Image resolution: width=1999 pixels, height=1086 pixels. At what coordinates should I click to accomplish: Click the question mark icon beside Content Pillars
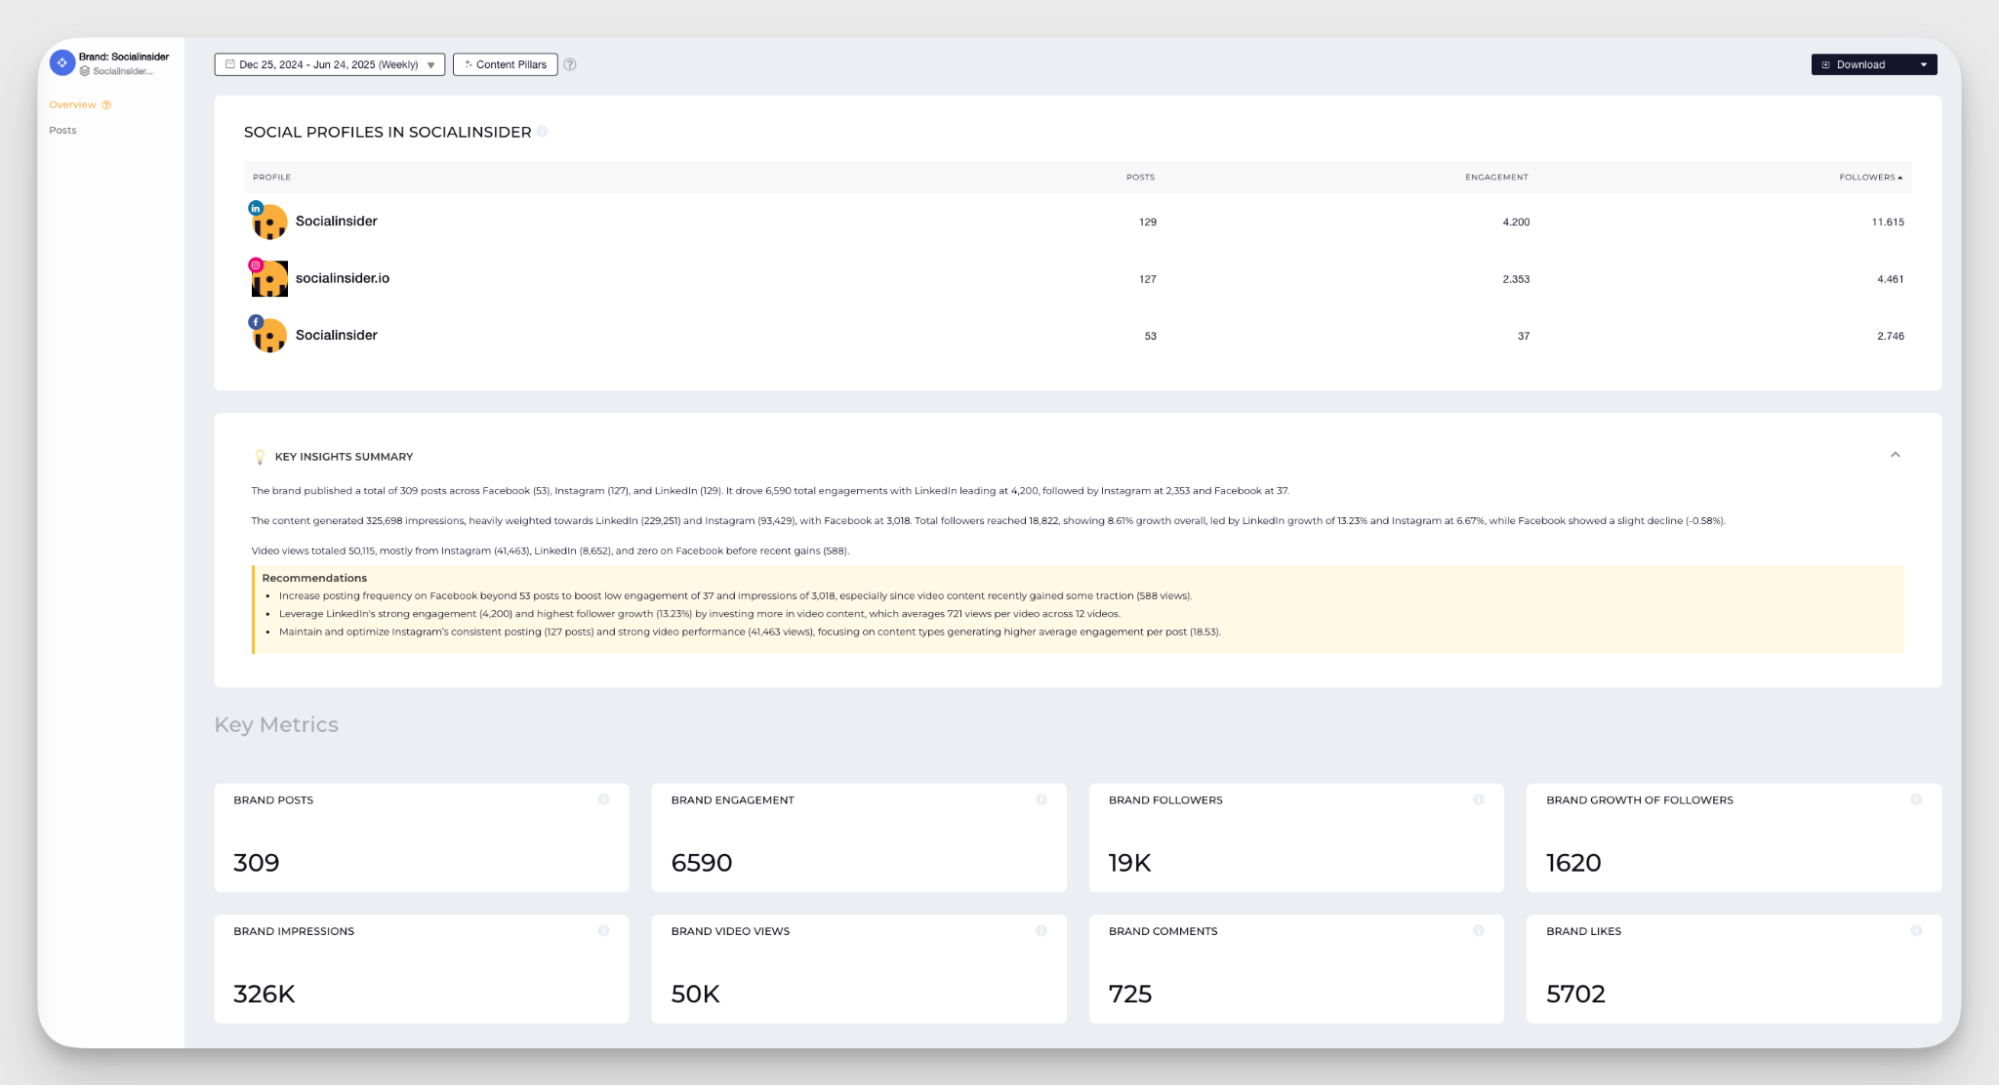[x=570, y=64]
